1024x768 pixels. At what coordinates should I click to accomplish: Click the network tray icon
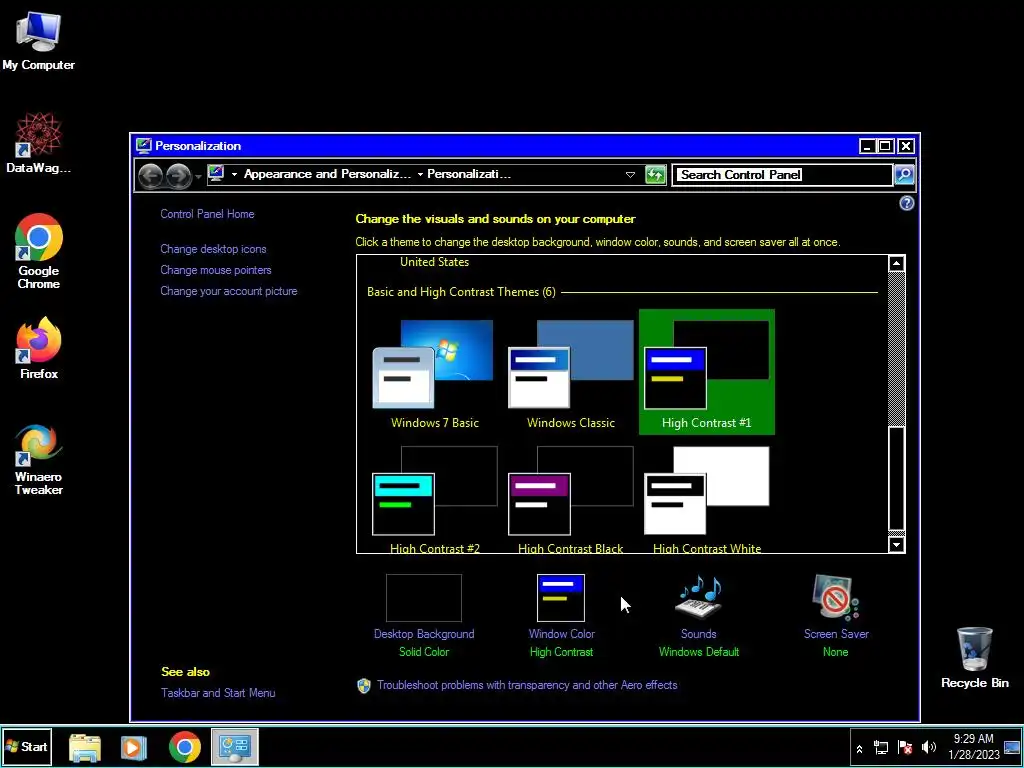881,748
